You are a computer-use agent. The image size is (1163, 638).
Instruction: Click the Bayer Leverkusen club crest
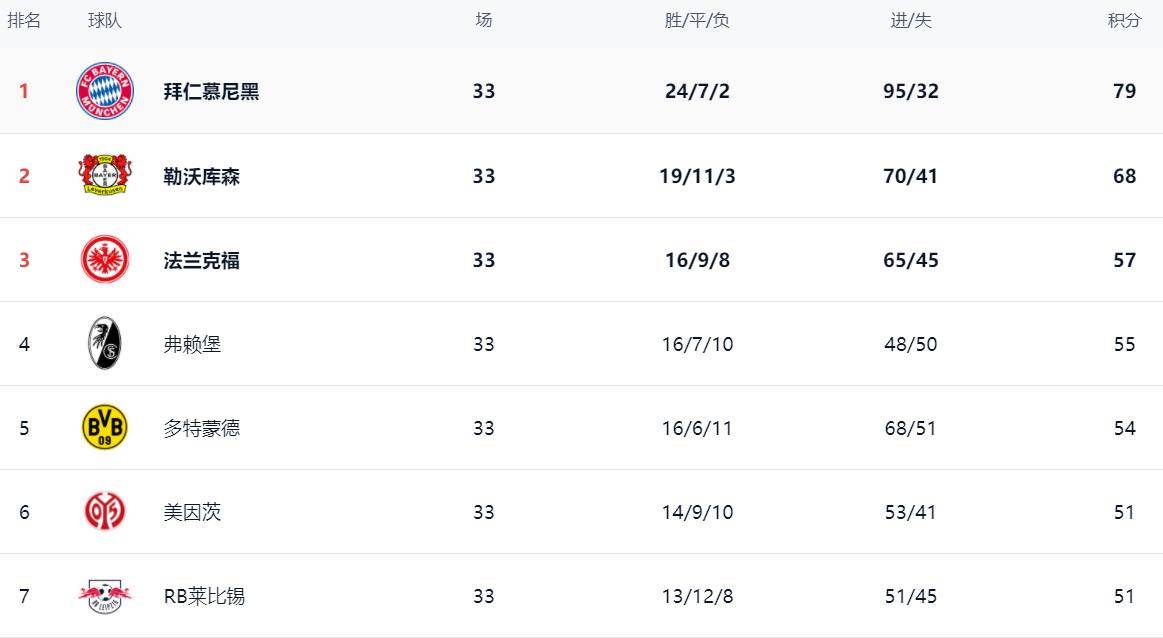(105, 176)
